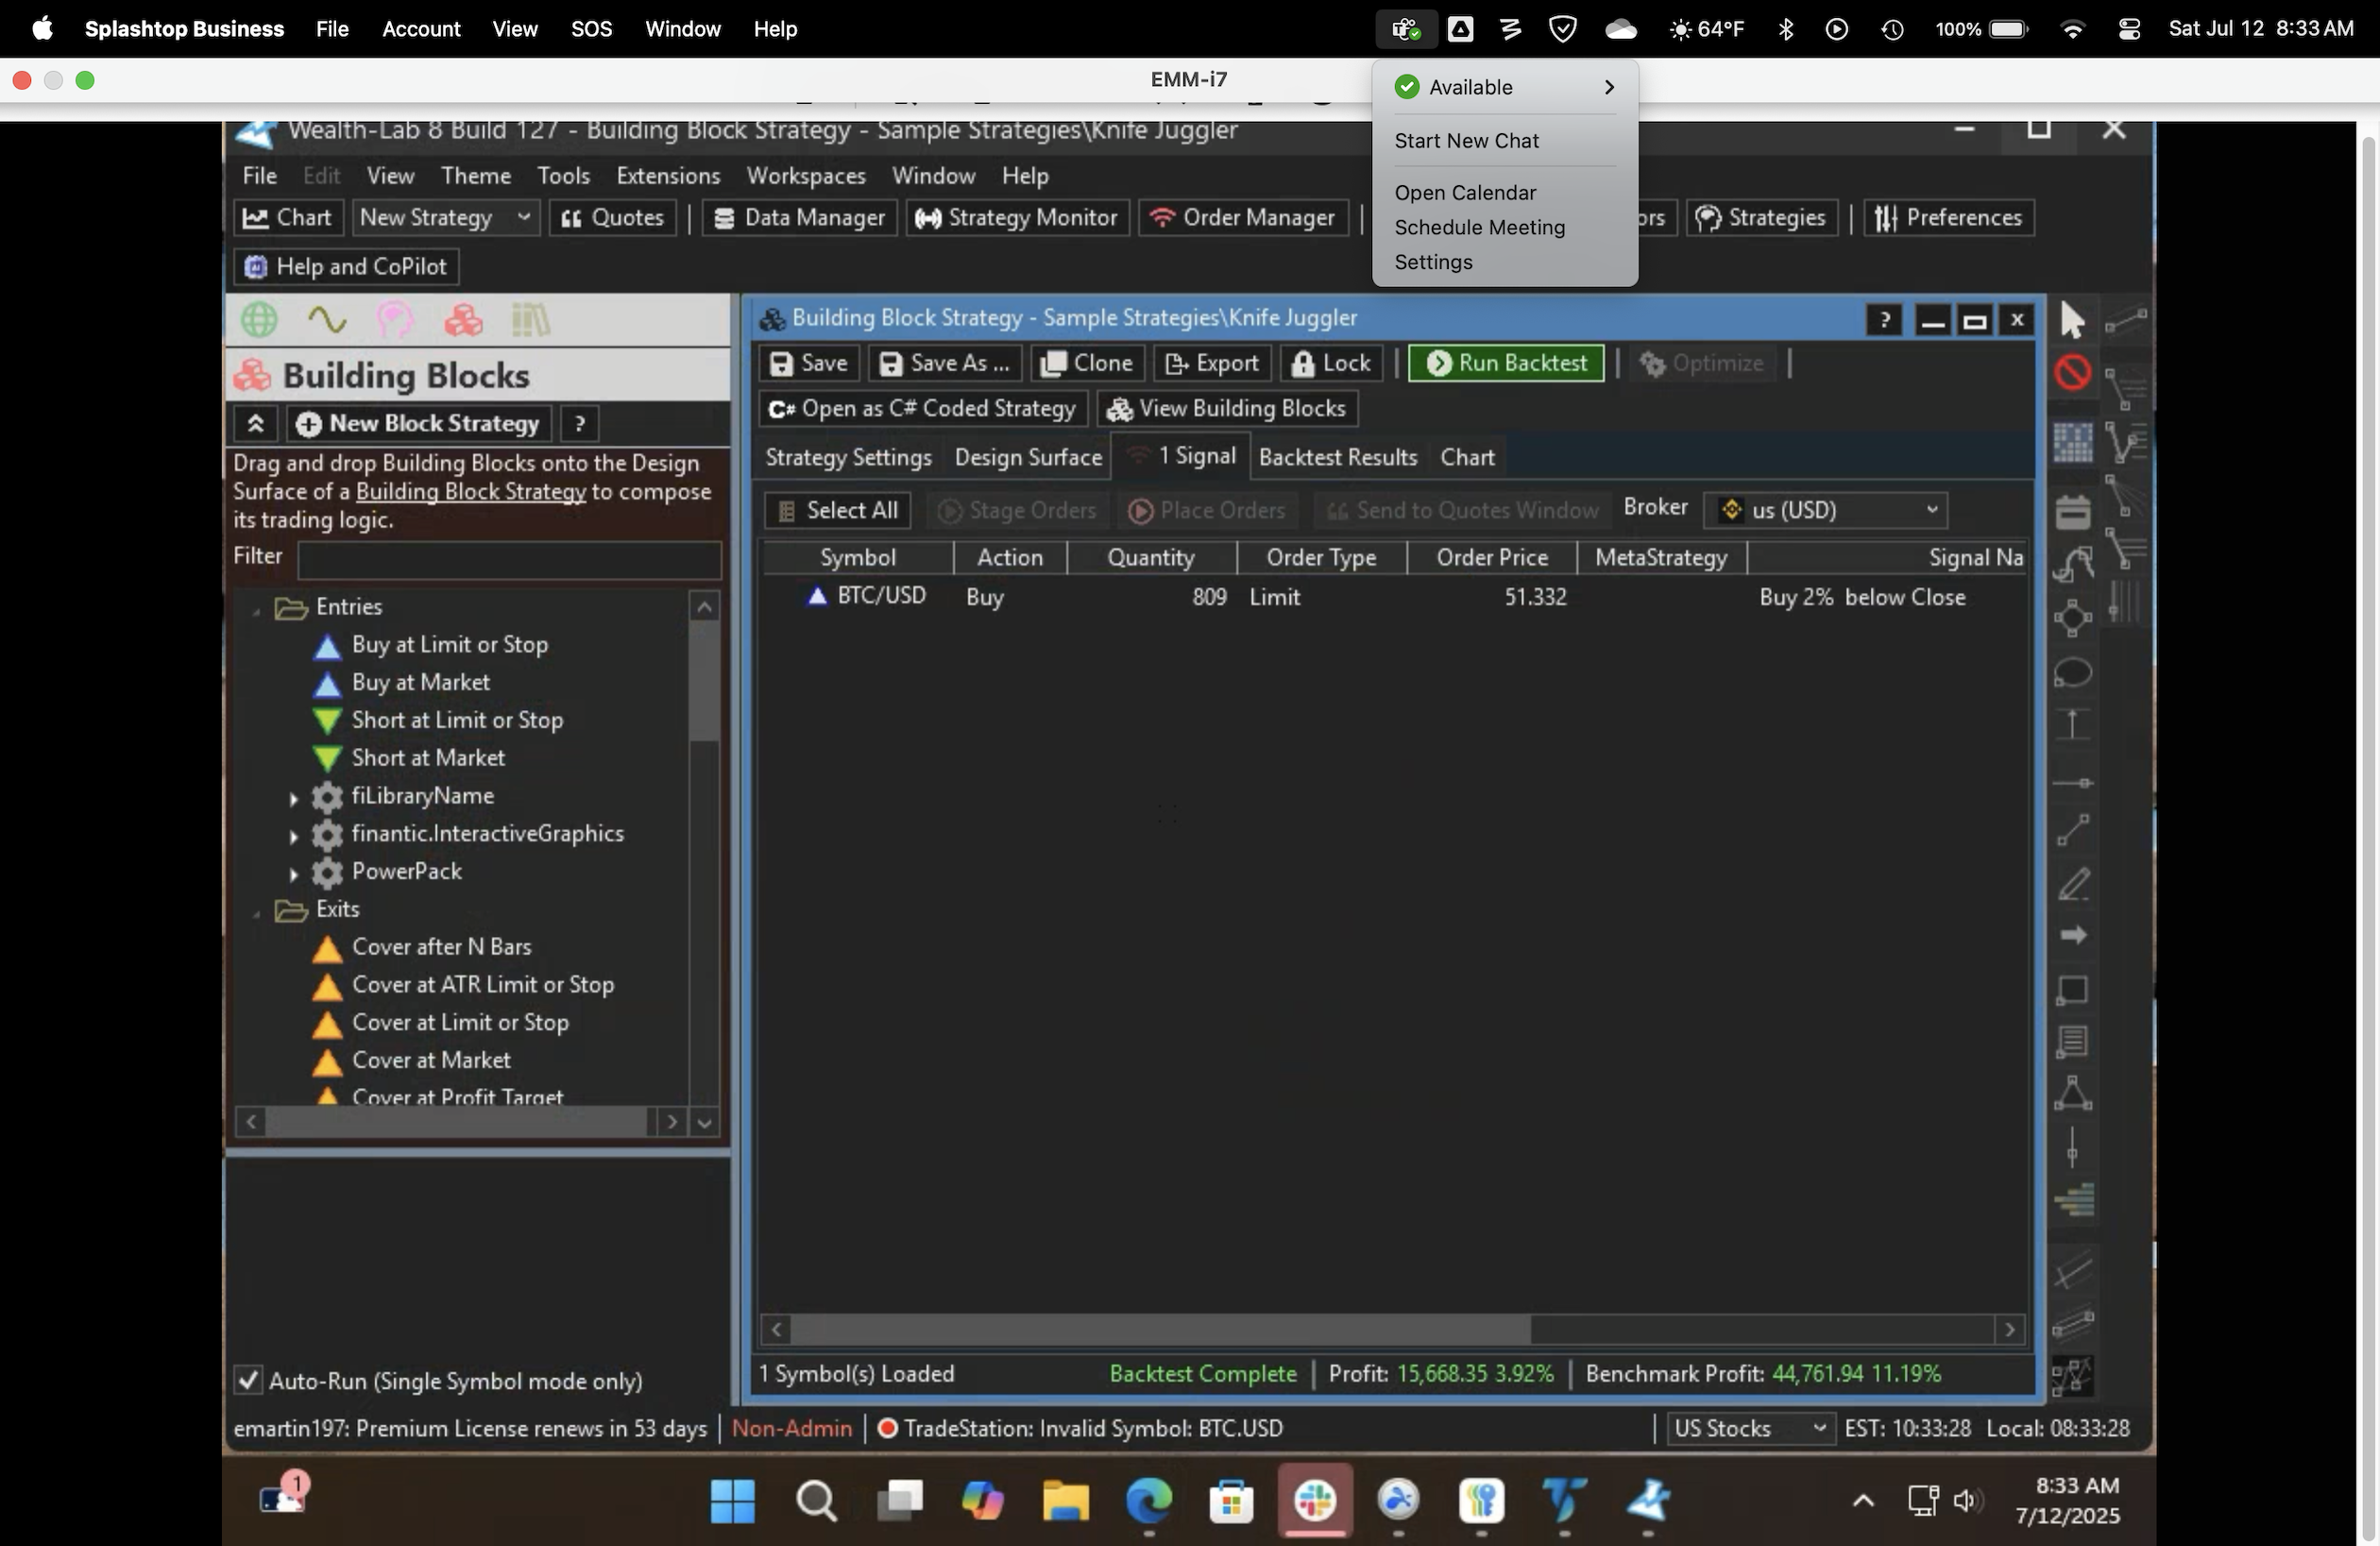Open the US Stocks market dropdown

1750,1428
